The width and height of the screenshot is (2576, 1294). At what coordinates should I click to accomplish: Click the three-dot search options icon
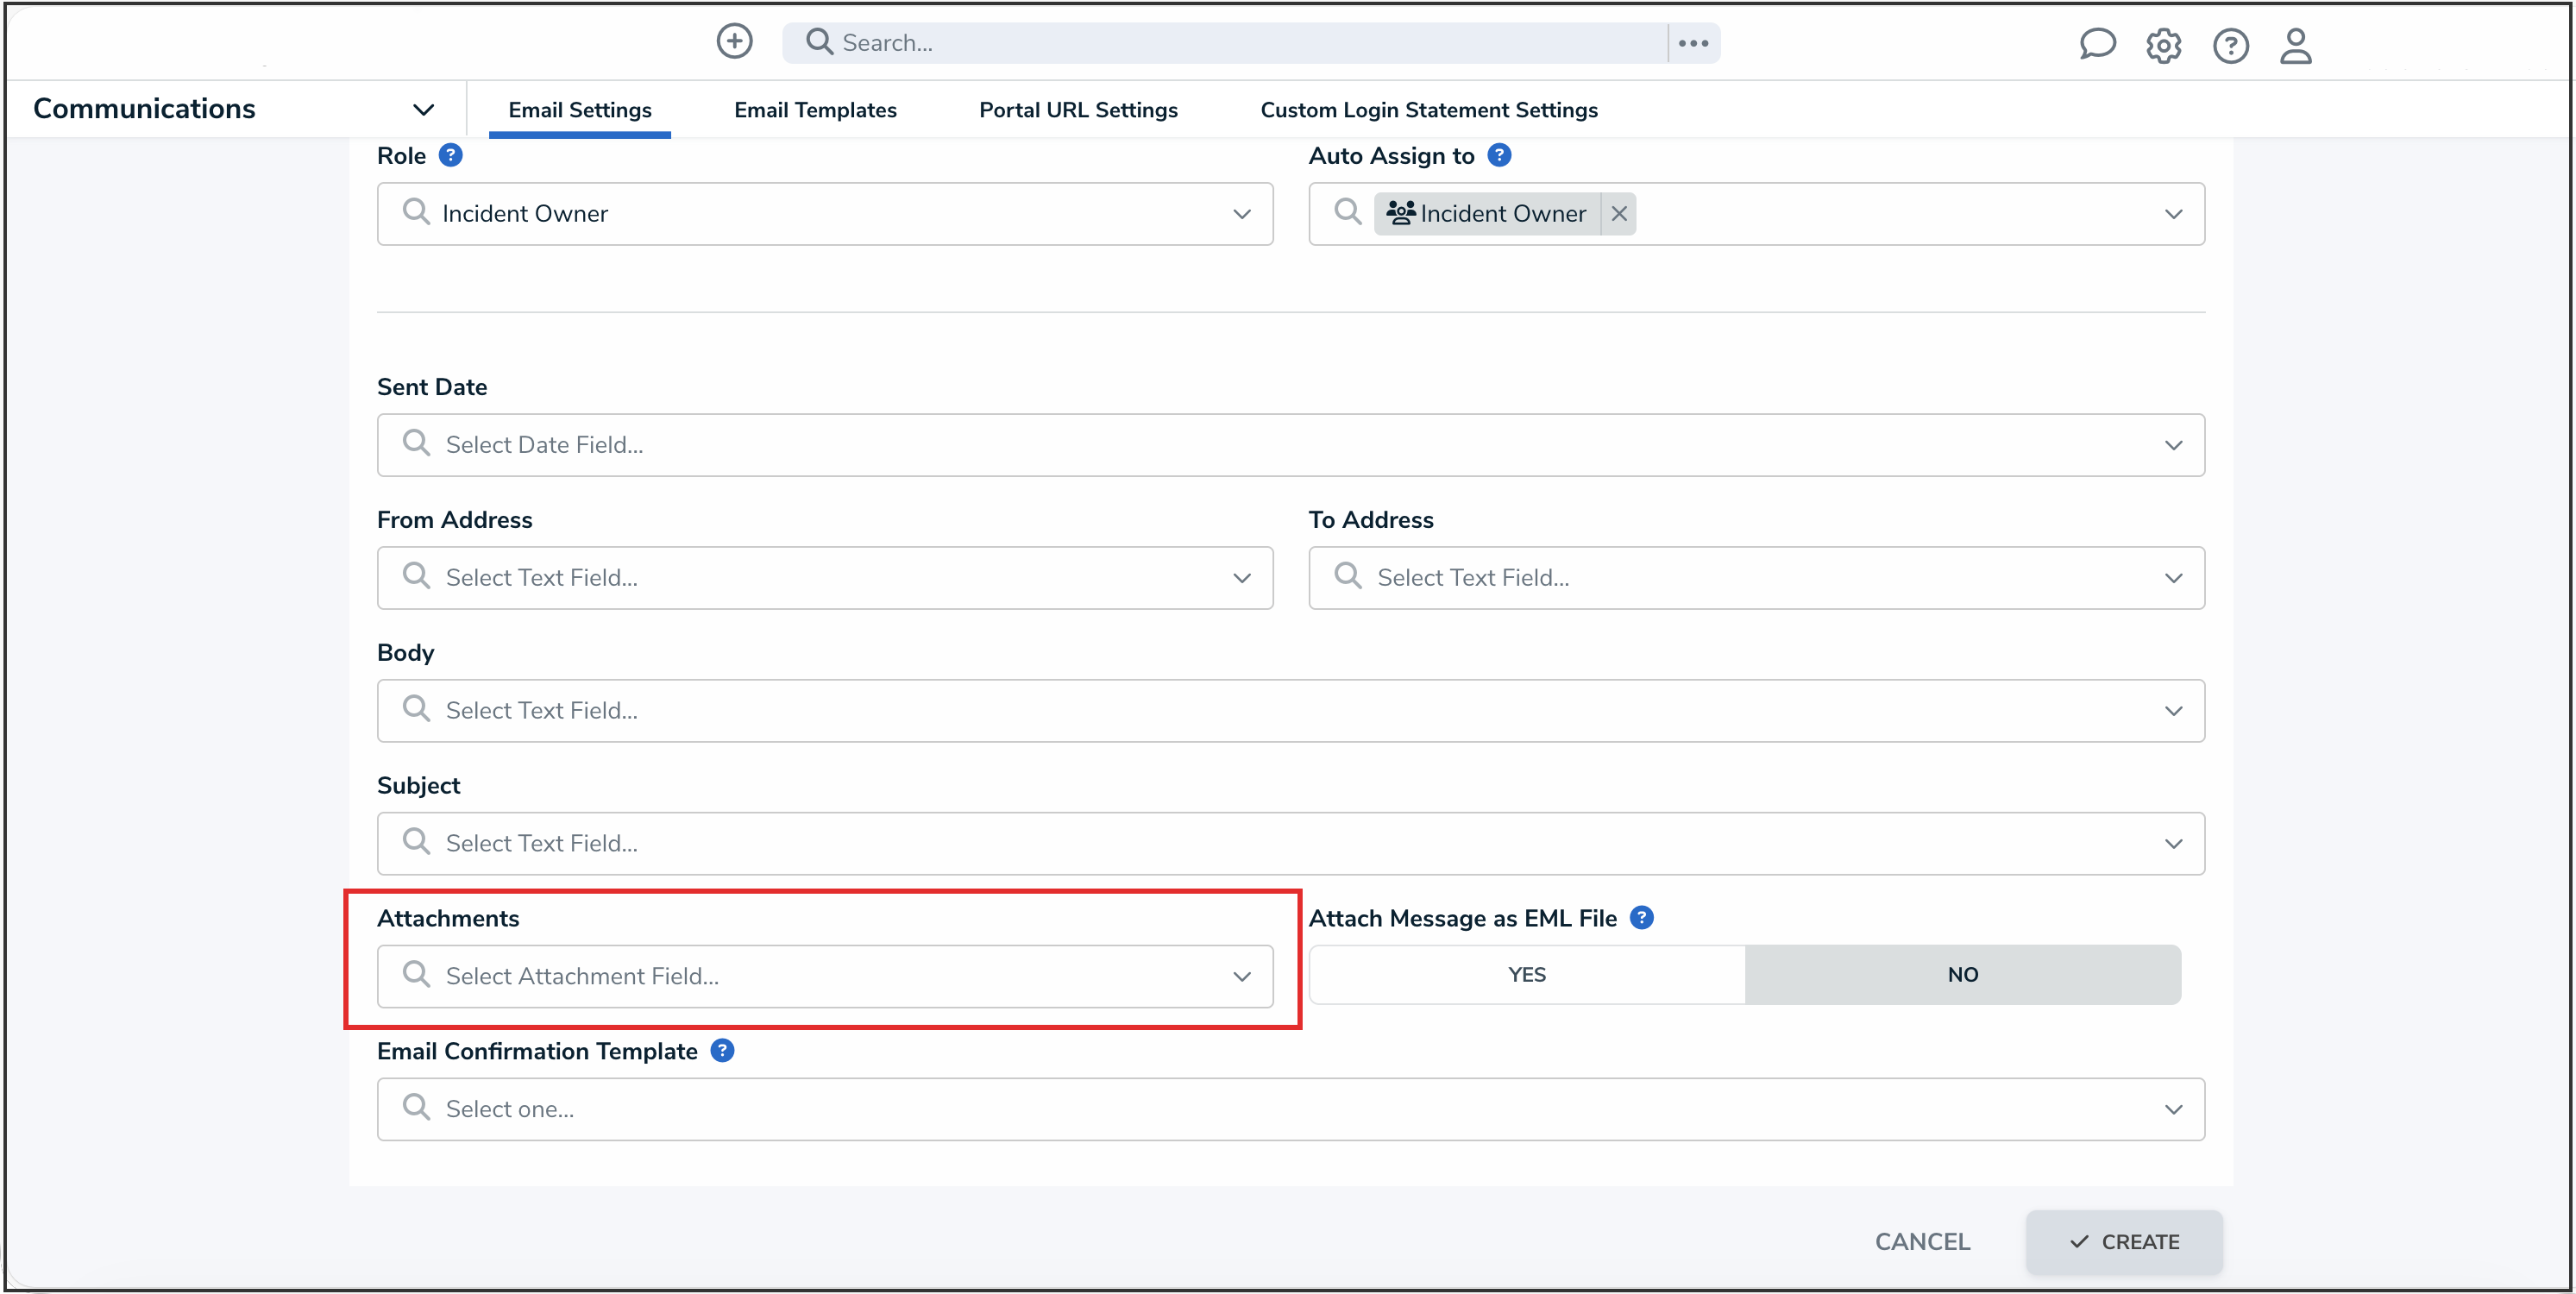[x=1693, y=43]
